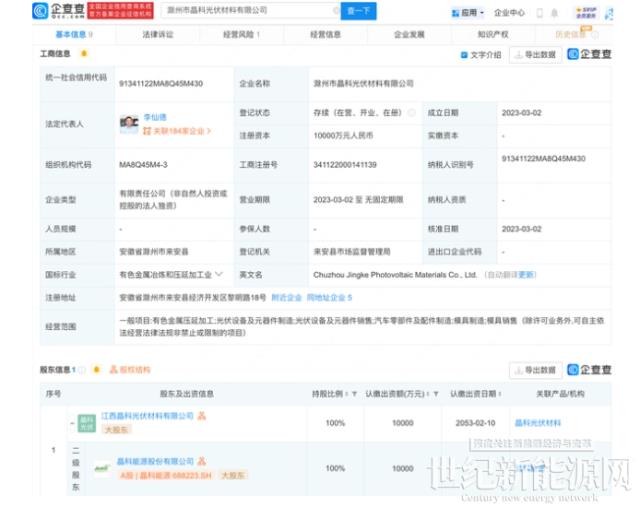This screenshot has width=640, height=507.
Task: Open the notification bell icon
Action: click(x=554, y=13)
